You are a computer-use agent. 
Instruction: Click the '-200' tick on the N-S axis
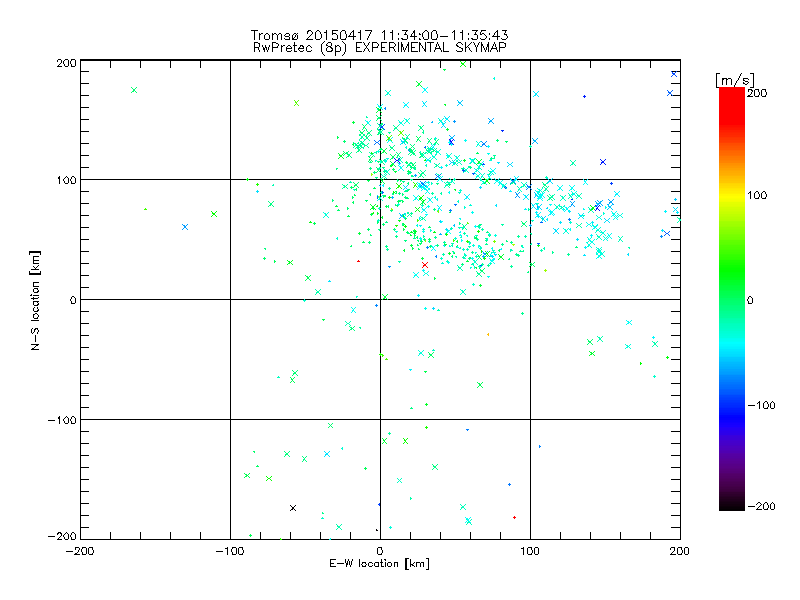[62, 536]
